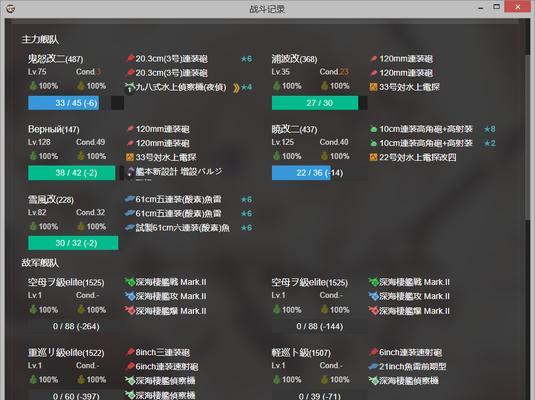Click 暁改二's HP bar showing 22 / 36 (-14)
This screenshot has width=535, height=400.
coord(319,173)
